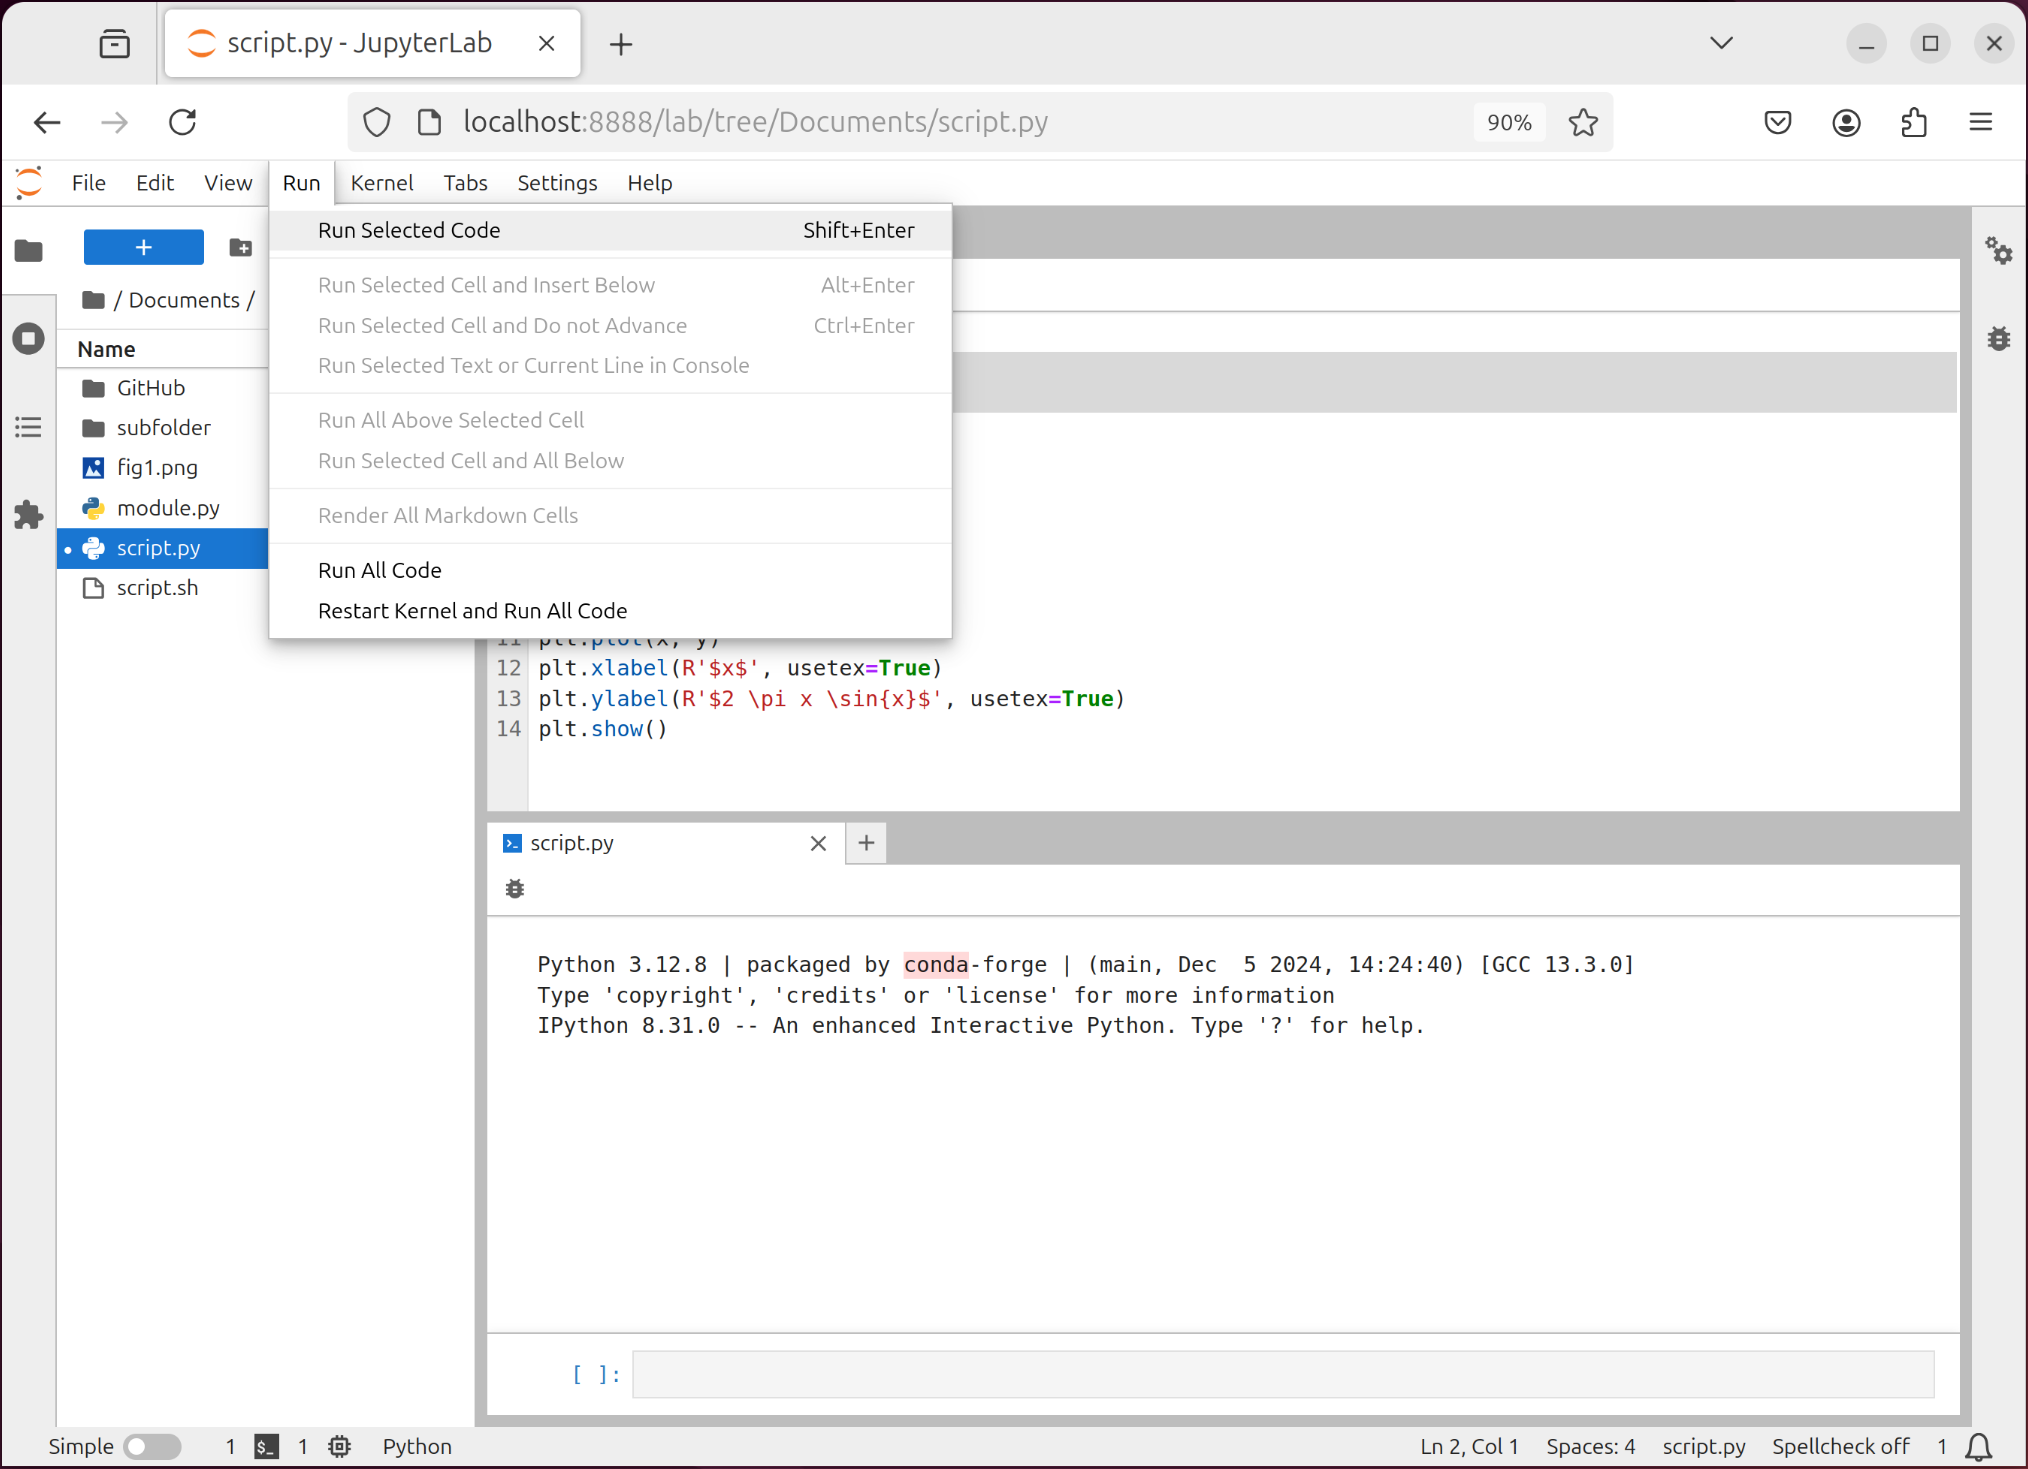Open Firefox recent browsing view icon
Screen dimensions: 2028x1469
[x=115, y=44]
